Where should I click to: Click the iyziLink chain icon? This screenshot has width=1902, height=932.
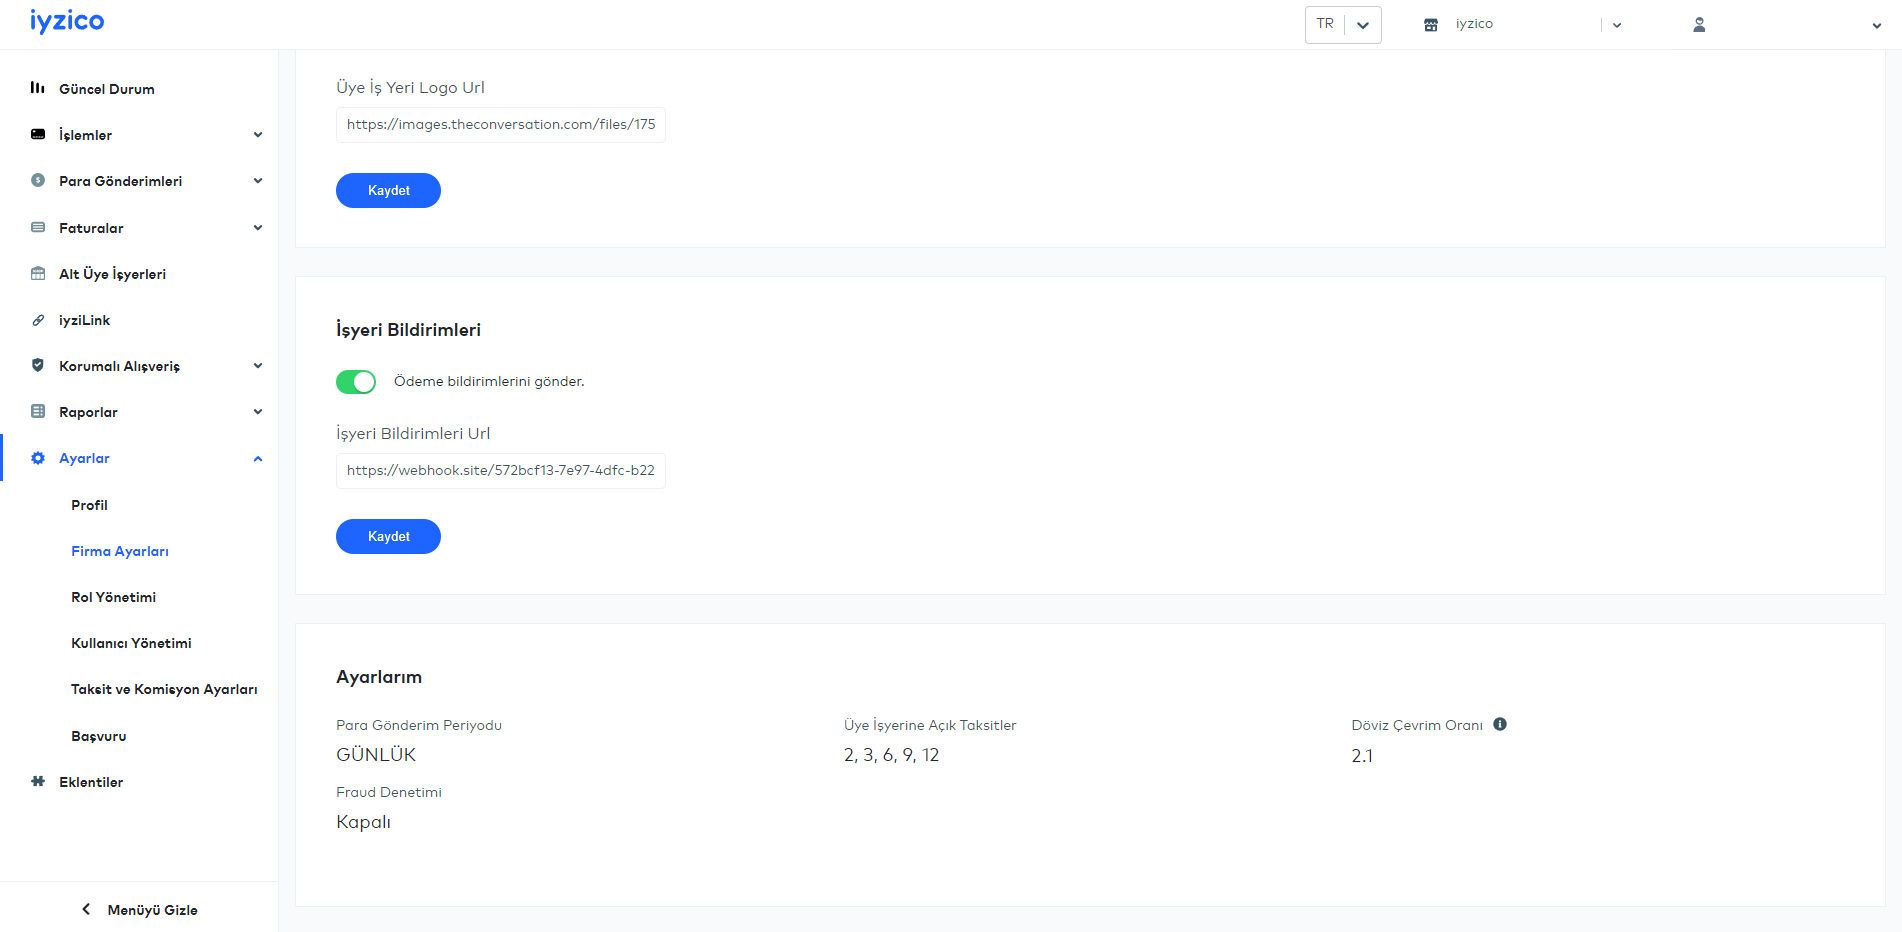(x=38, y=320)
